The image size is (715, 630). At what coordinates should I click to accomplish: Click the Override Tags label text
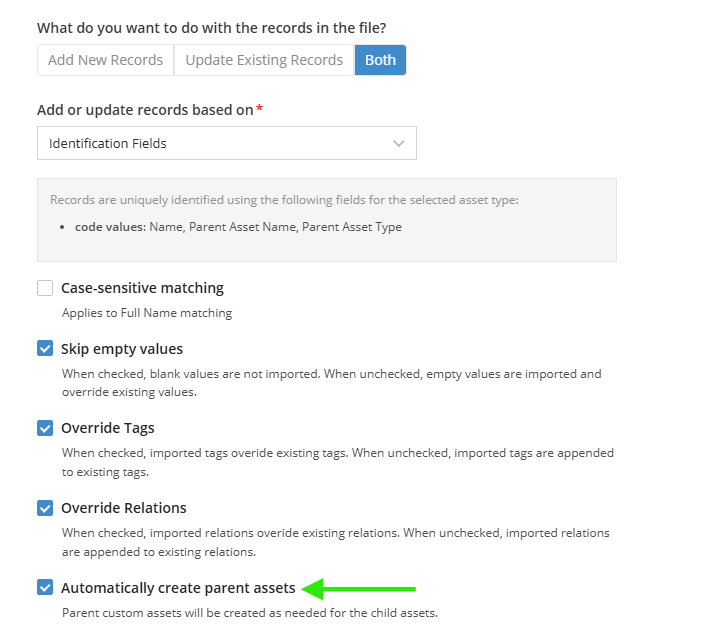[108, 428]
